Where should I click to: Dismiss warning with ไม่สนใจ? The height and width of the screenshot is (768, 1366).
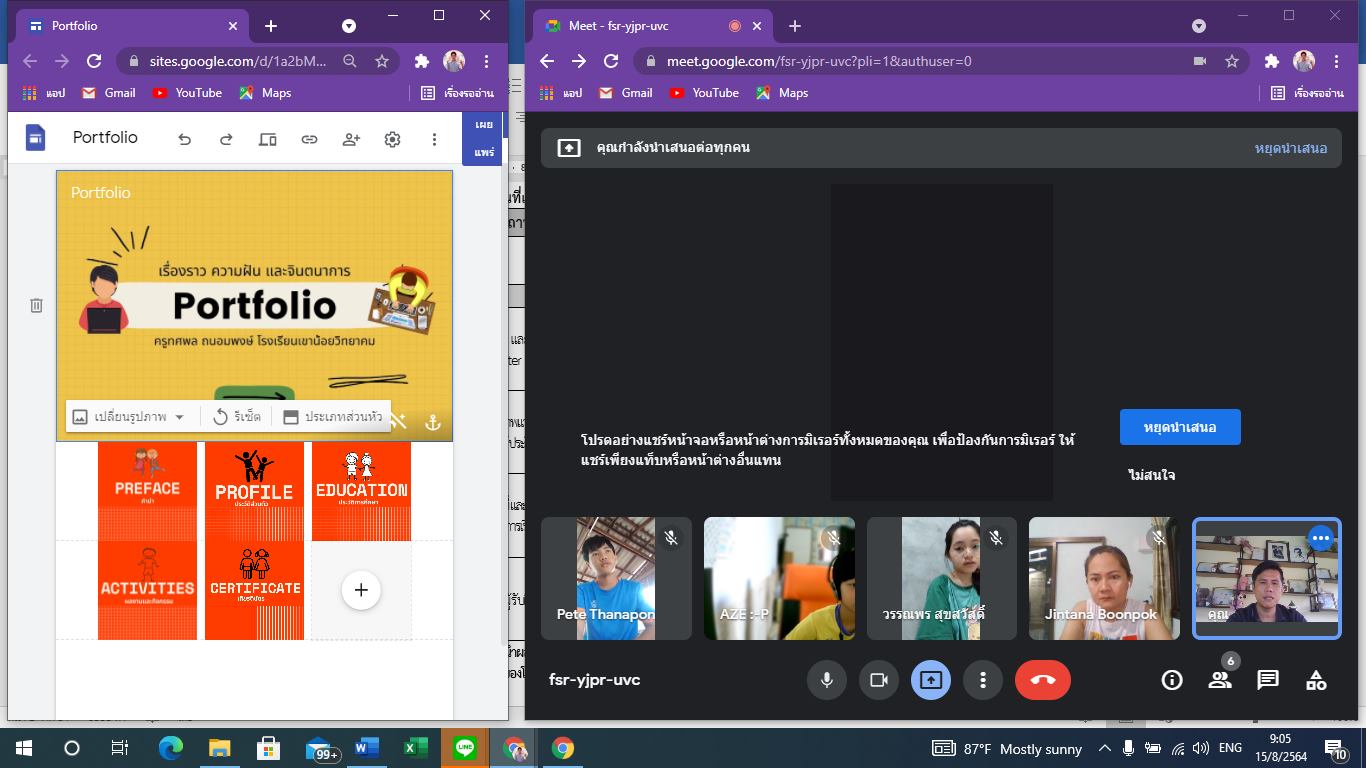click(1151, 475)
